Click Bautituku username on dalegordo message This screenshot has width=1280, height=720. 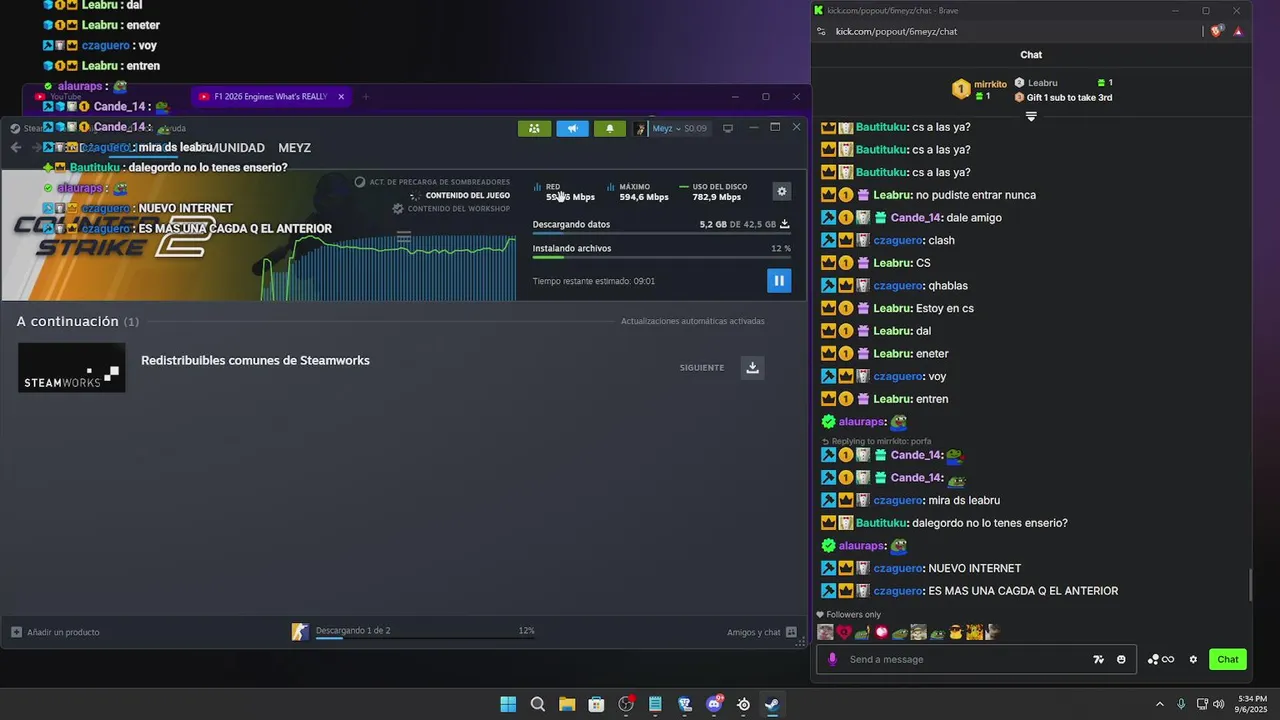(881, 523)
